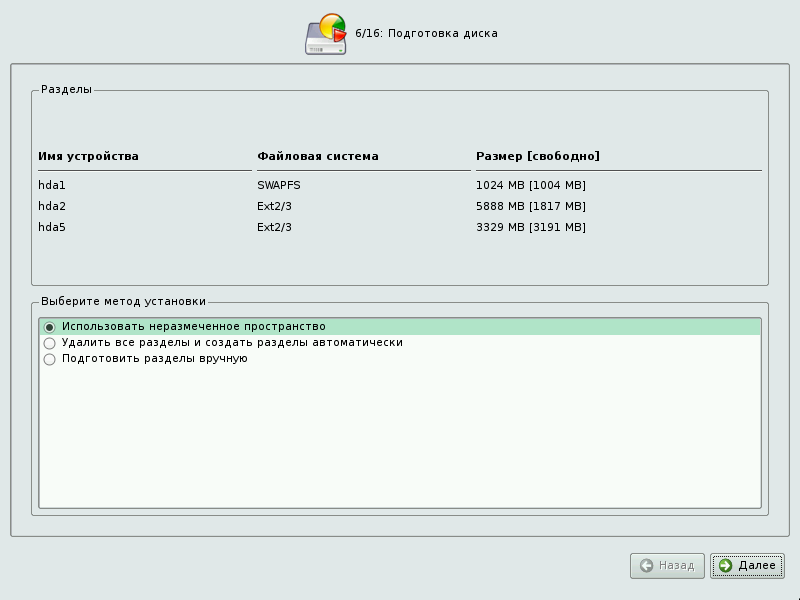Go back with the 'Назад' button
Viewport: 800px width, 600px height.
tap(667, 566)
